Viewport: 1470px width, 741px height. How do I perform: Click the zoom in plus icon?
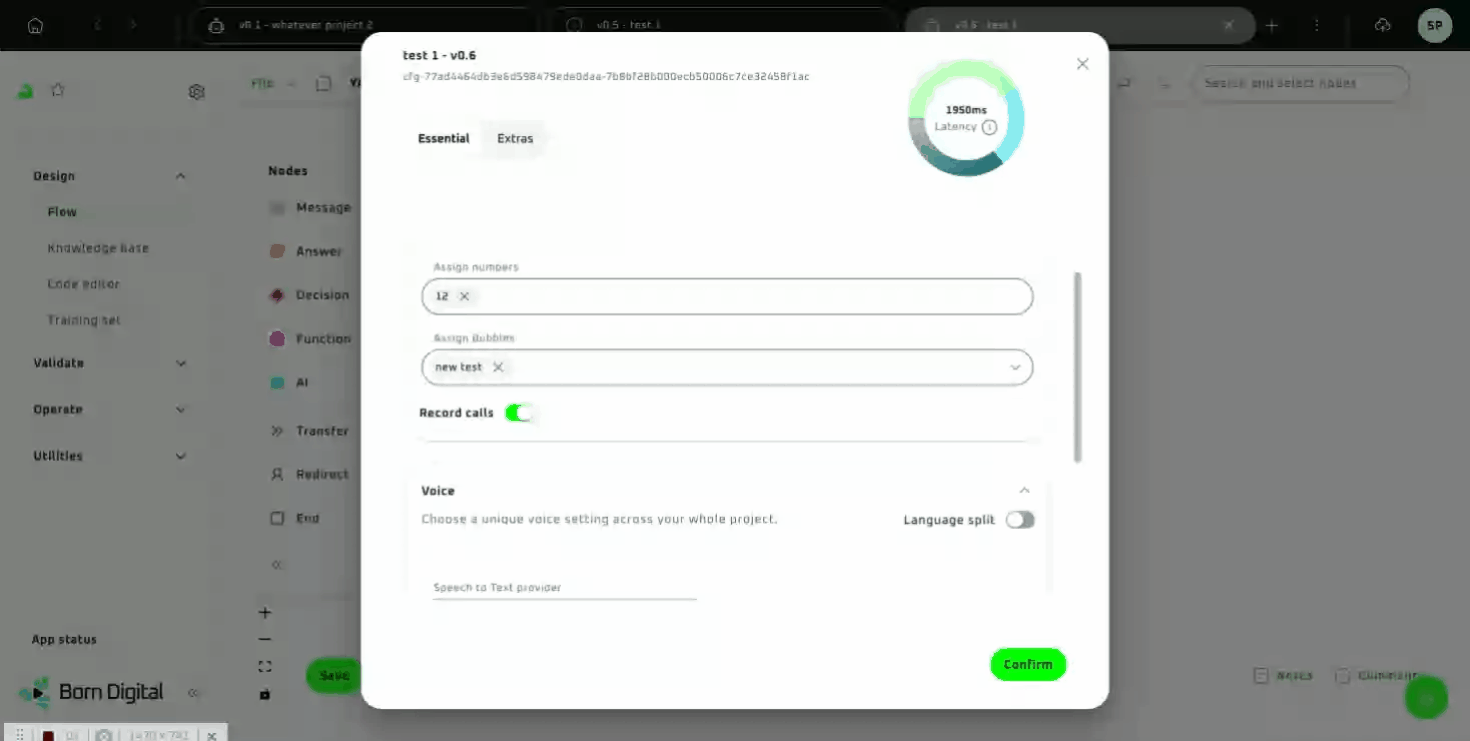pos(265,613)
